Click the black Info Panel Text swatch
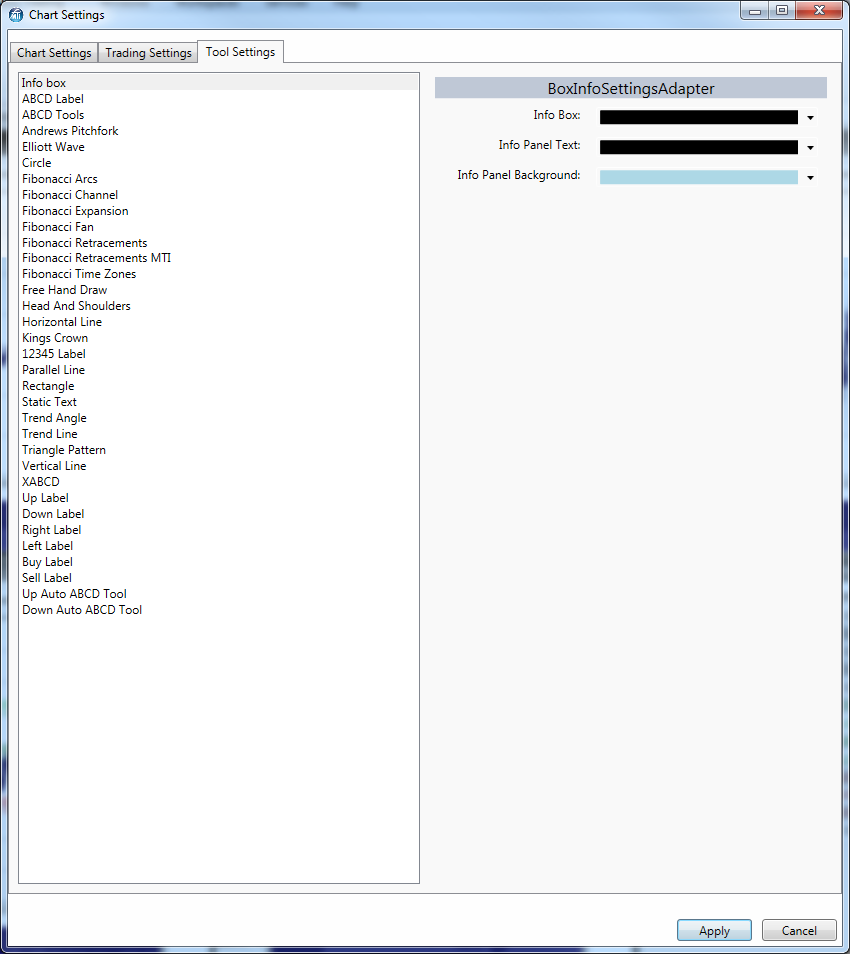This screenshot has width=850, height=954. click(x=698, y=147)
